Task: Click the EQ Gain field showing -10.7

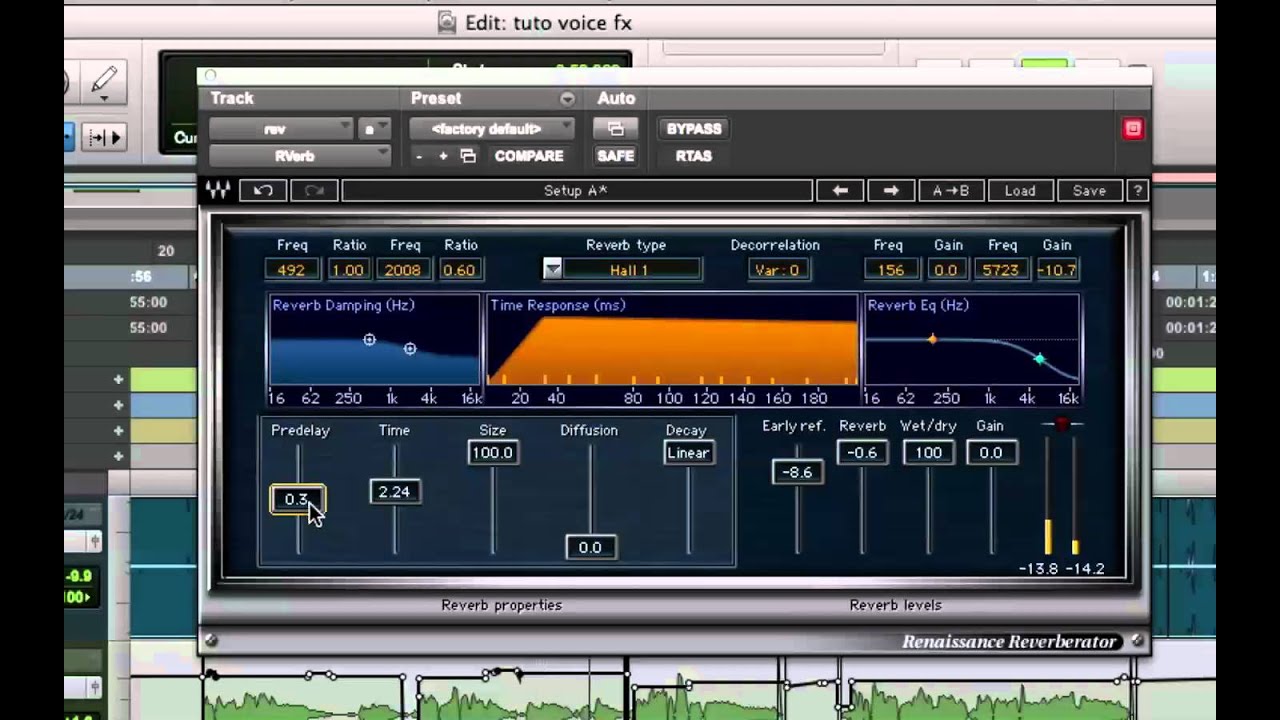Action: (x=1056, y=269)
